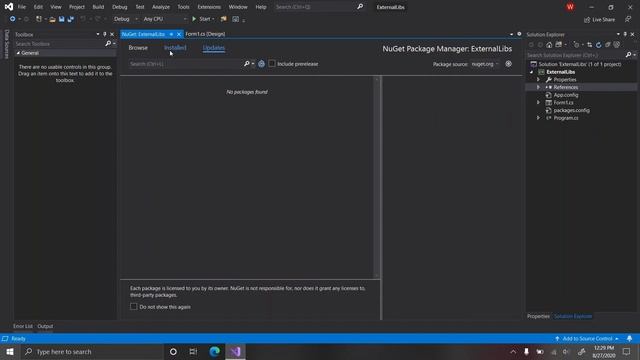
Task: Open Task View on taskbar
Action: 193,351
